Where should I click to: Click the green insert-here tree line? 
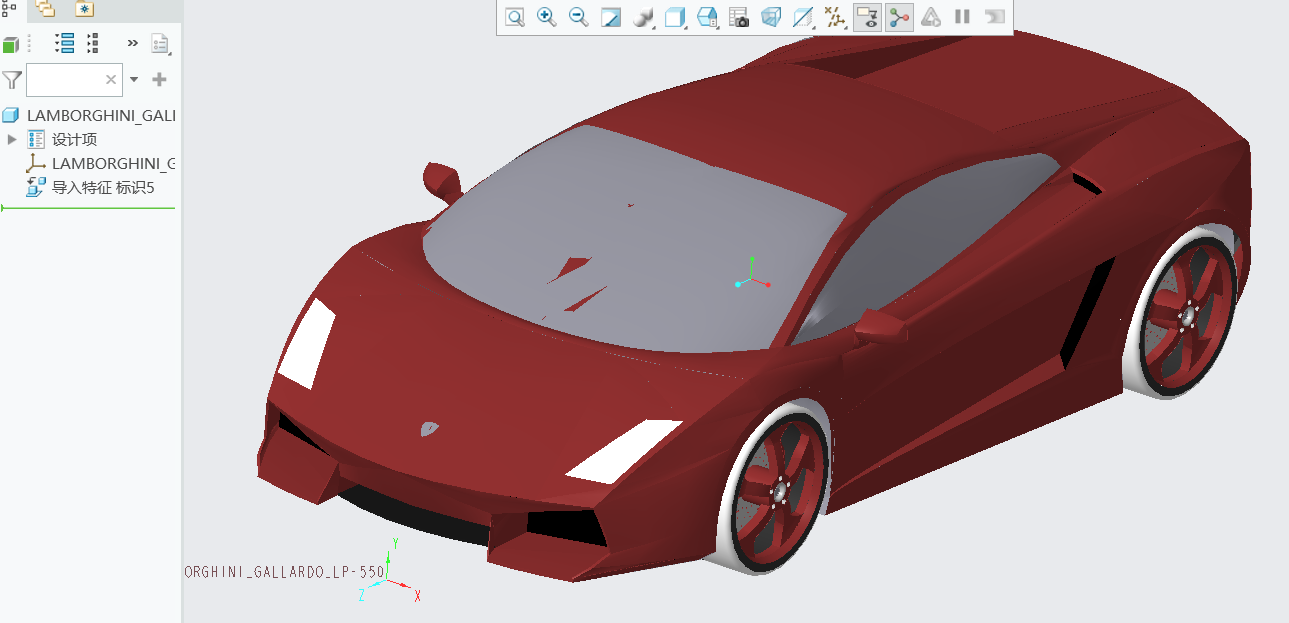(88, 208)
